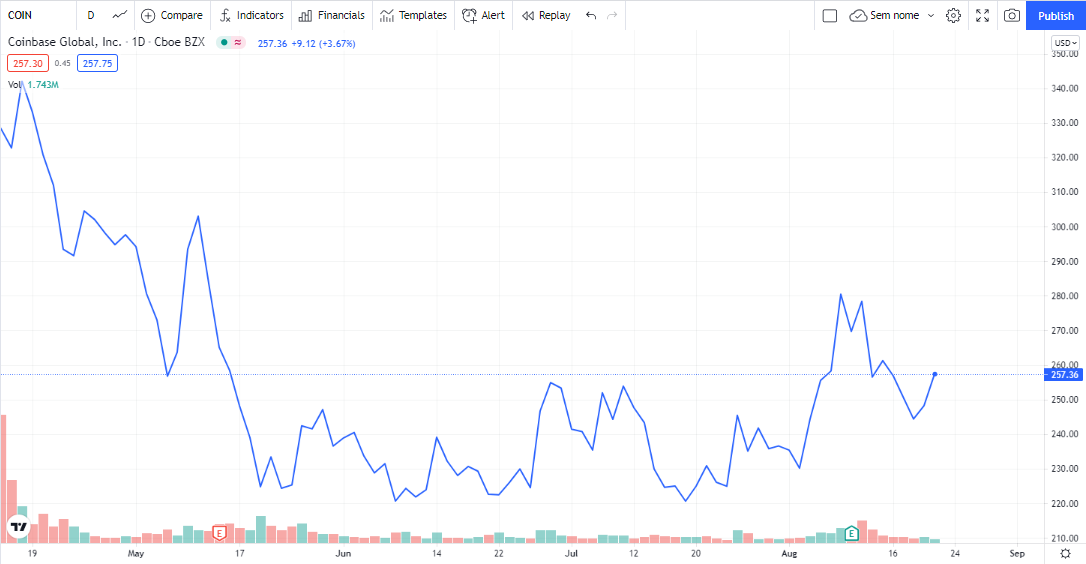The height and width of the screenshot is (564, 1086).
Task: Enter fullscreen mode
Action: (x=982, y=15)
